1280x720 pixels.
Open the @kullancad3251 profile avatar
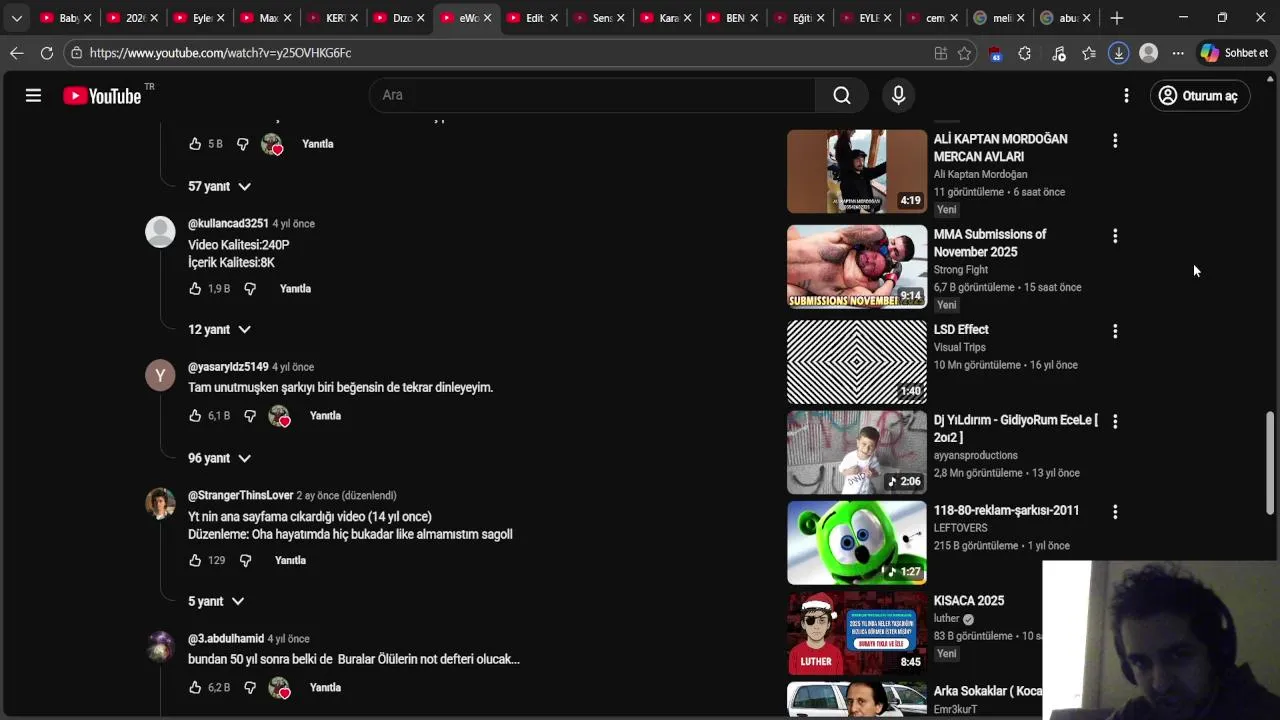point(160,232)
